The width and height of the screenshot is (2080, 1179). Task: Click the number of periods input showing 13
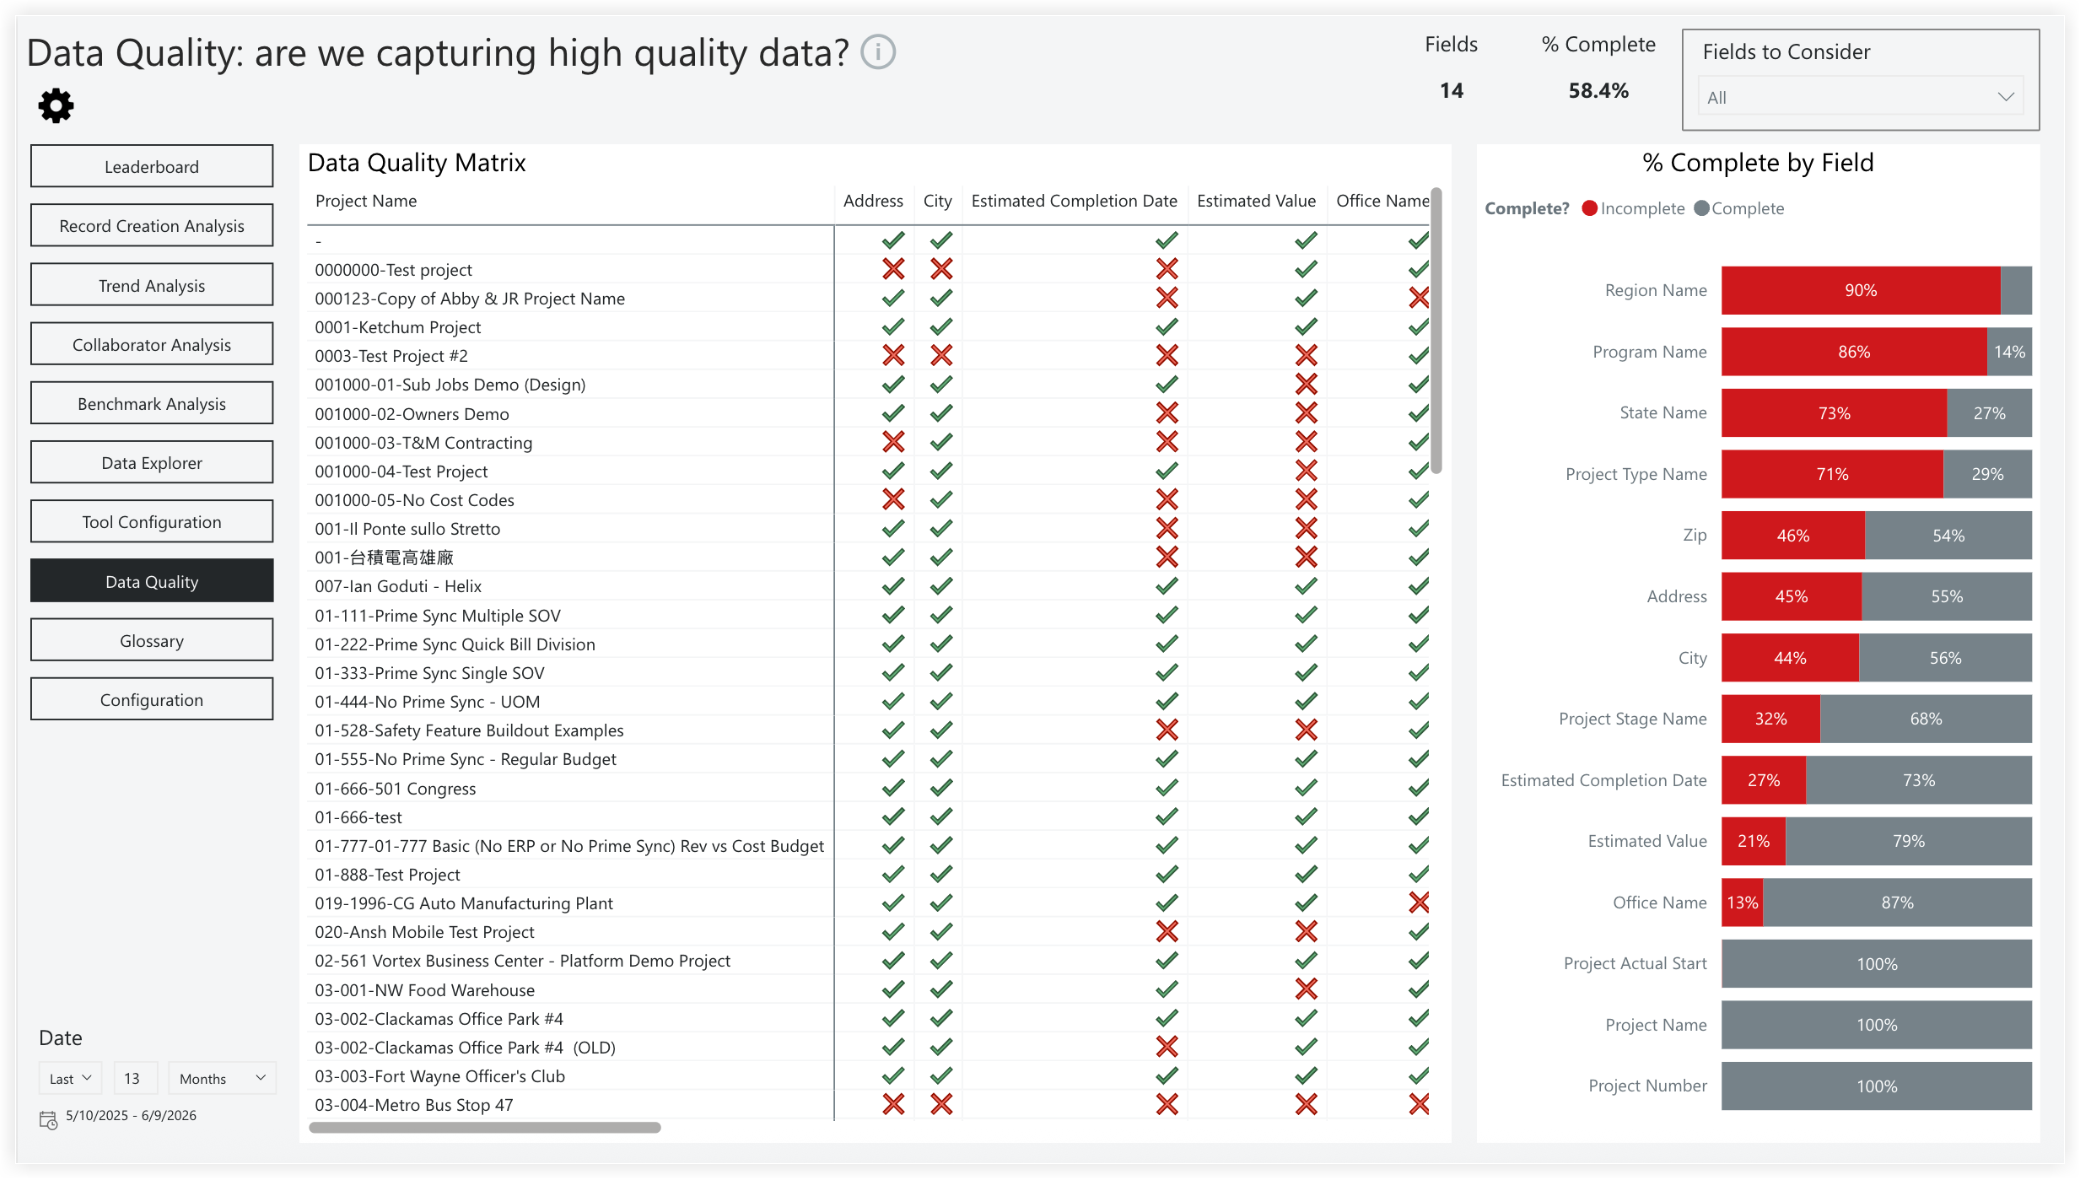click(x=136, y=1078)
